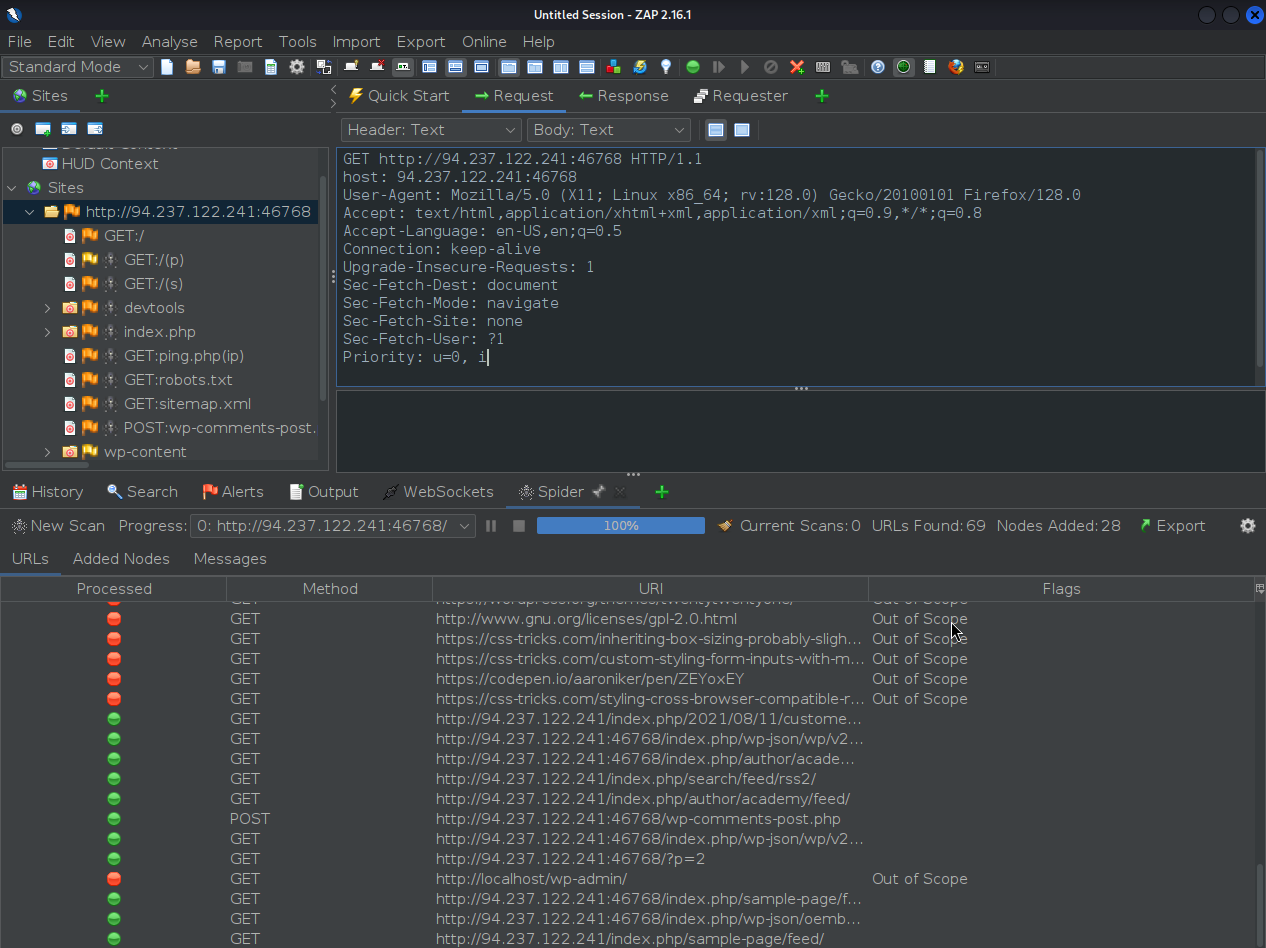Toggle separate header and body view button

point(716,130)
